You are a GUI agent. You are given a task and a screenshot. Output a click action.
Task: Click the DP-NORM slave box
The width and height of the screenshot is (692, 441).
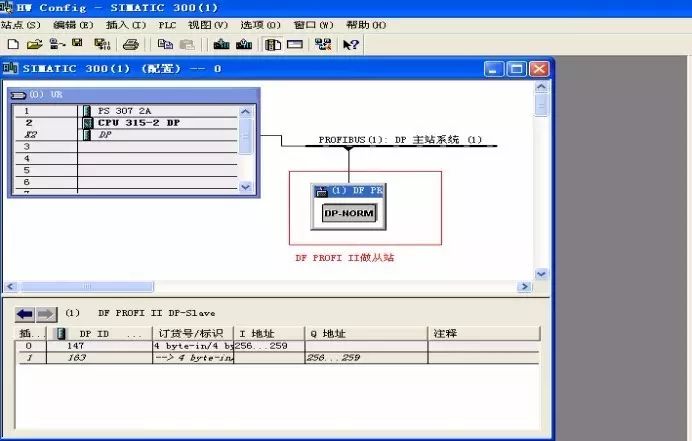349,213
